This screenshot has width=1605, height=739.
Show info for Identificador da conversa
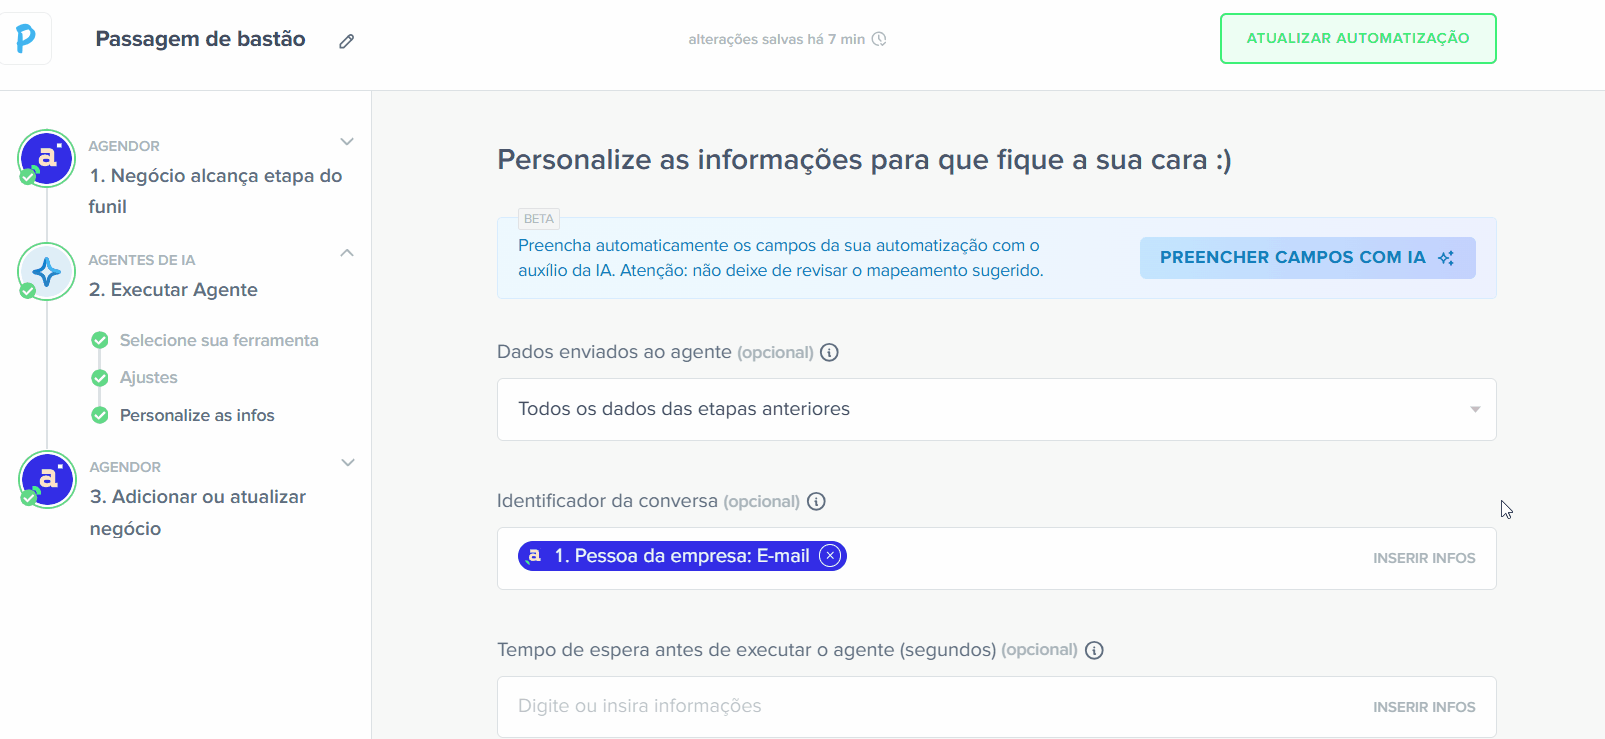816,501
